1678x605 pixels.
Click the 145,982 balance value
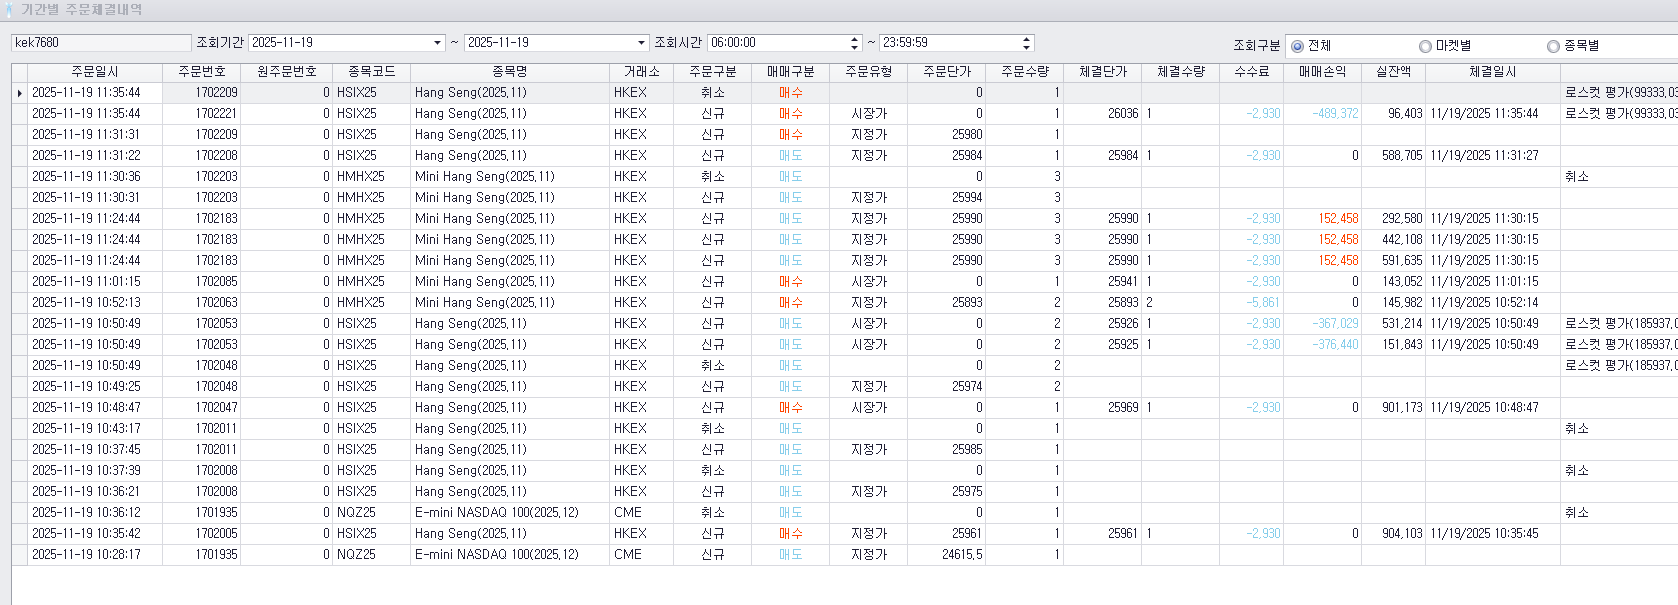click(x=1402, y=302)
